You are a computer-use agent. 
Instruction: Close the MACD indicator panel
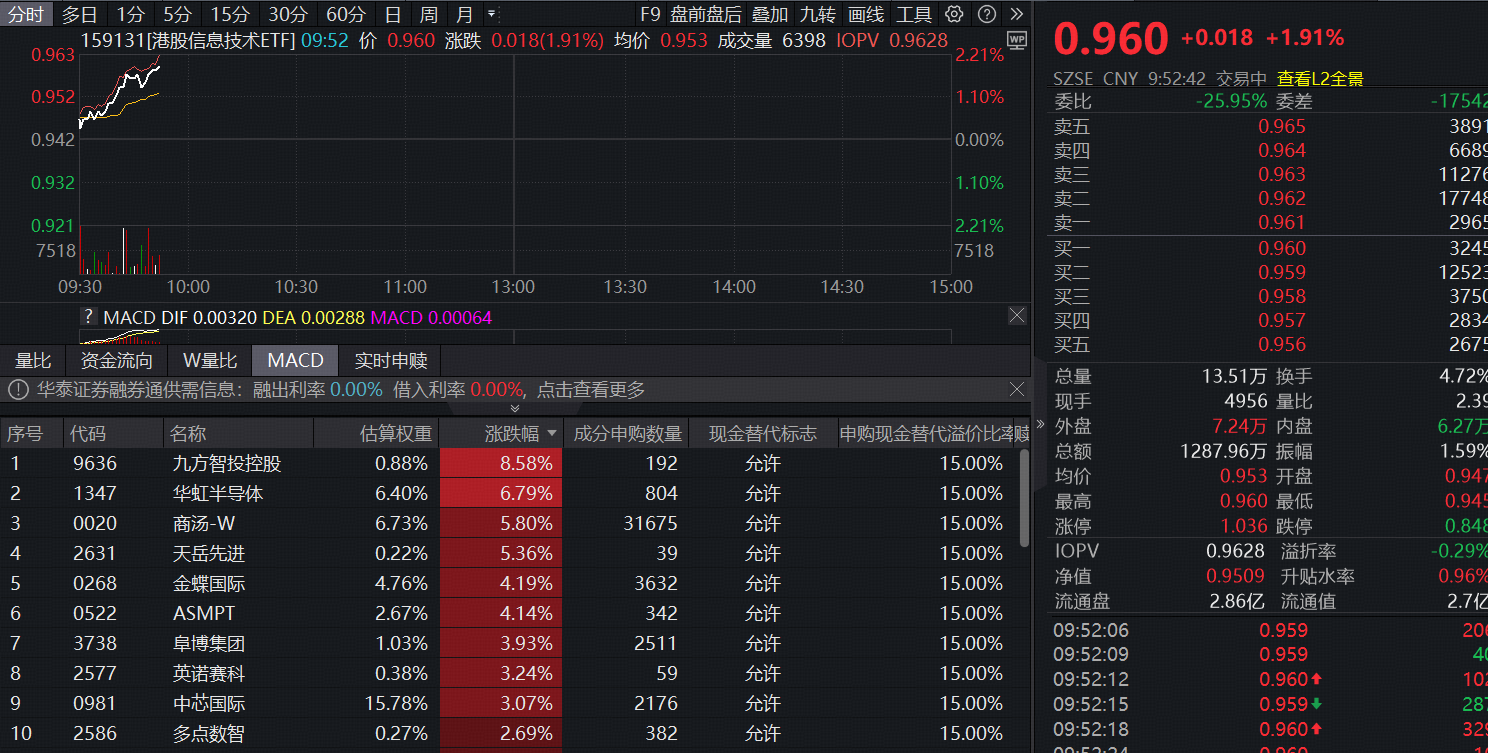[1016, 316]
